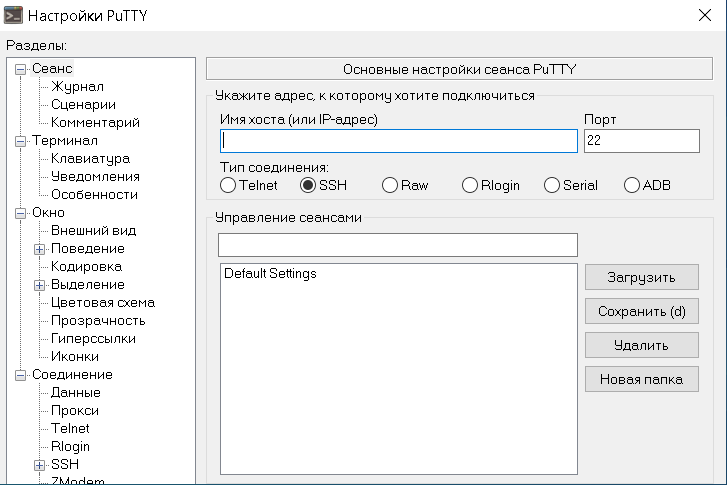Click the Удалить button
The height and width of the screenshot is (485, 727).
642,345
